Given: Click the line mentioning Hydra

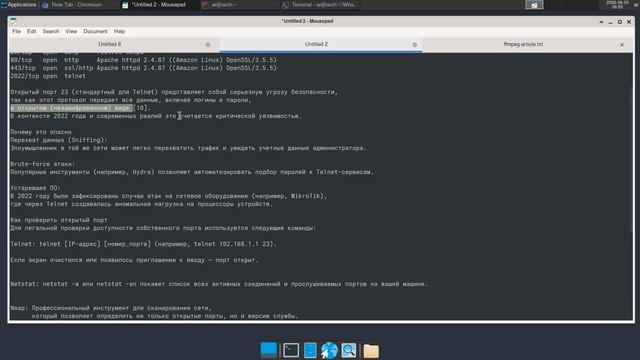Looking at the screenshot, I should coord(192,172).
